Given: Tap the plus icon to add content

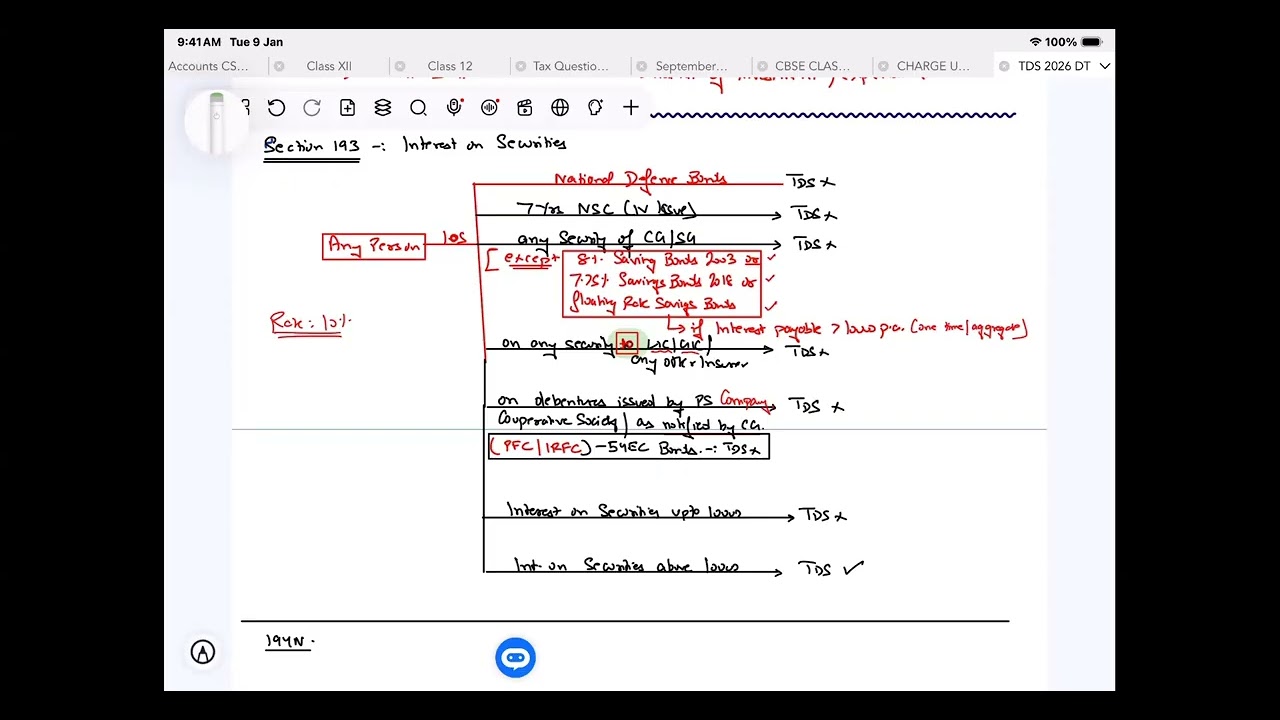Looking at the screenshot, I should point(631,108).
